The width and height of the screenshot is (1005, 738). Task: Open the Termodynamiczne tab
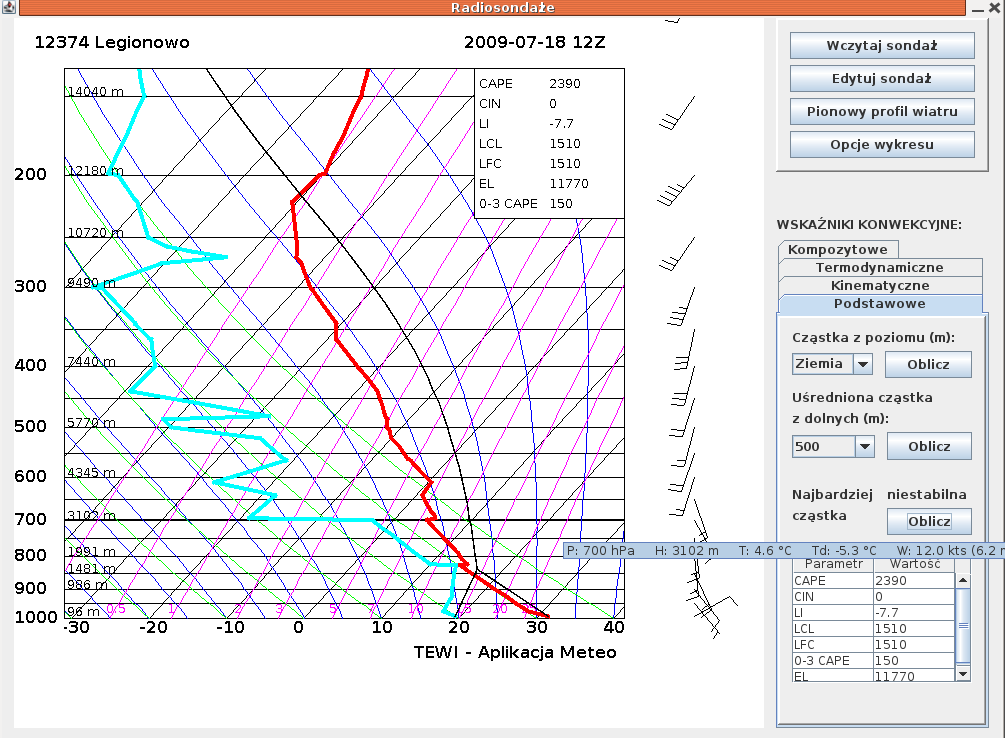tap(880, 267)
